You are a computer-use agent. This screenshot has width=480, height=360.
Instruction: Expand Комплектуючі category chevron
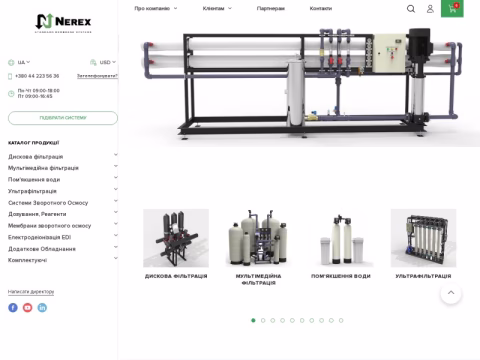tap(116, 258)
